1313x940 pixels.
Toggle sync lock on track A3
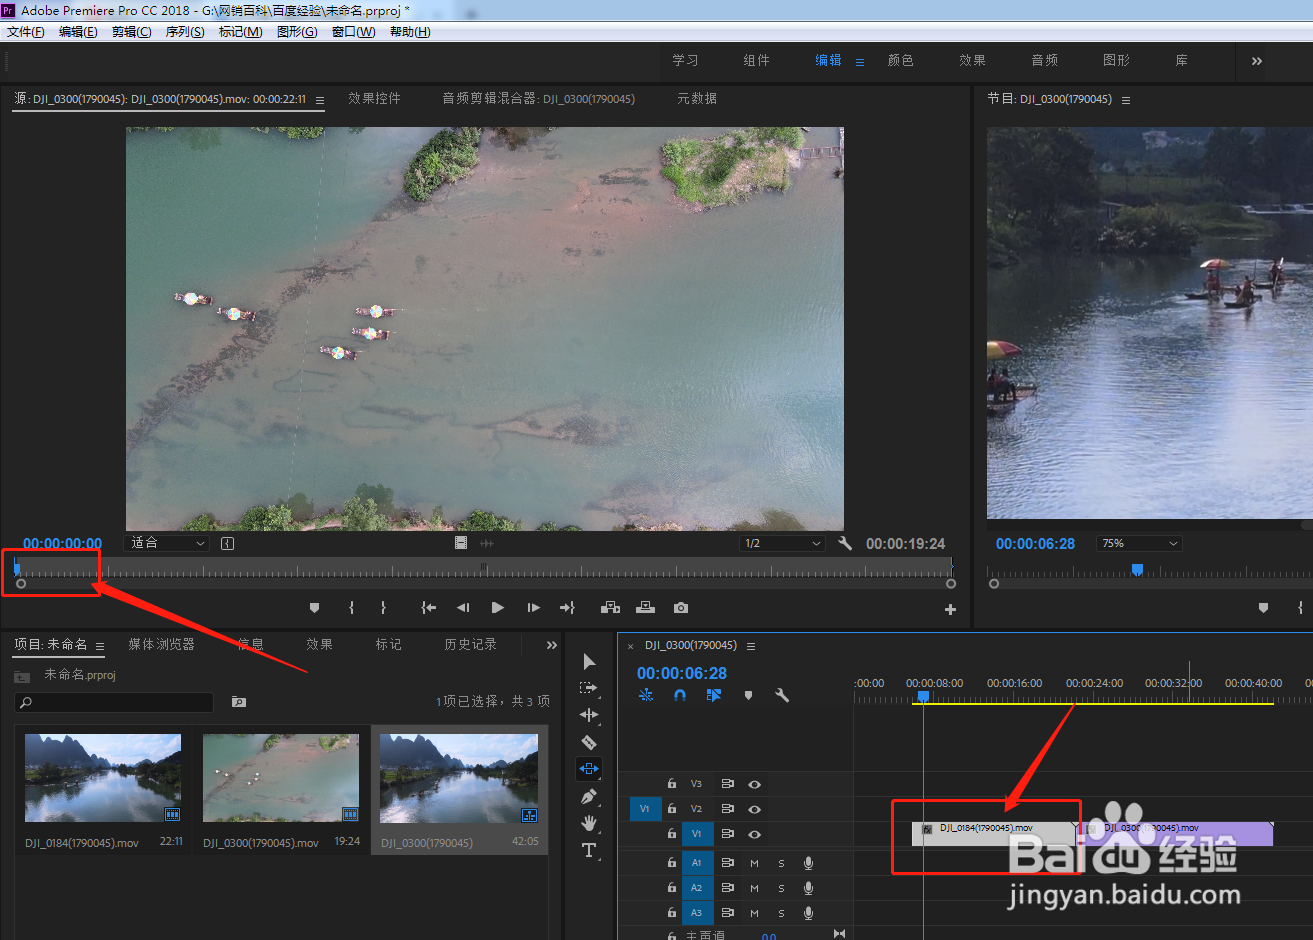[728, 913]
